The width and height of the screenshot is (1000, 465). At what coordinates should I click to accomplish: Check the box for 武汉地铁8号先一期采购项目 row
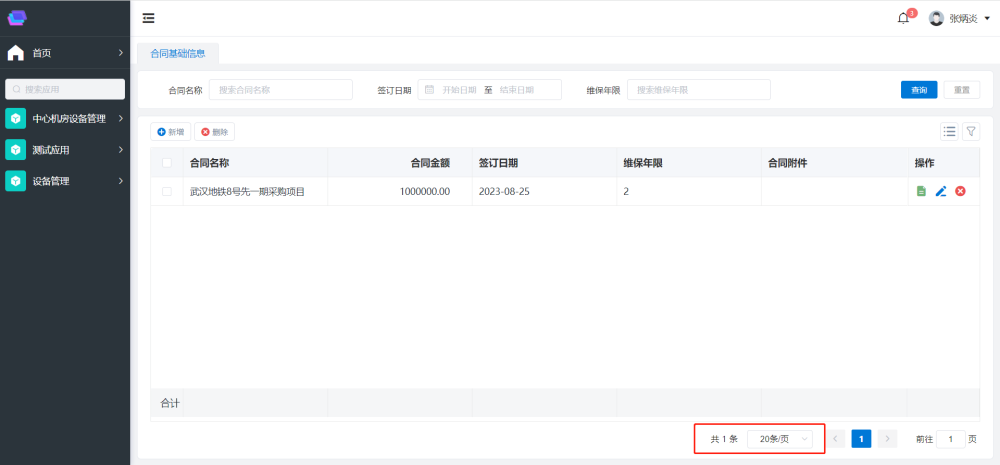(167, 191)
